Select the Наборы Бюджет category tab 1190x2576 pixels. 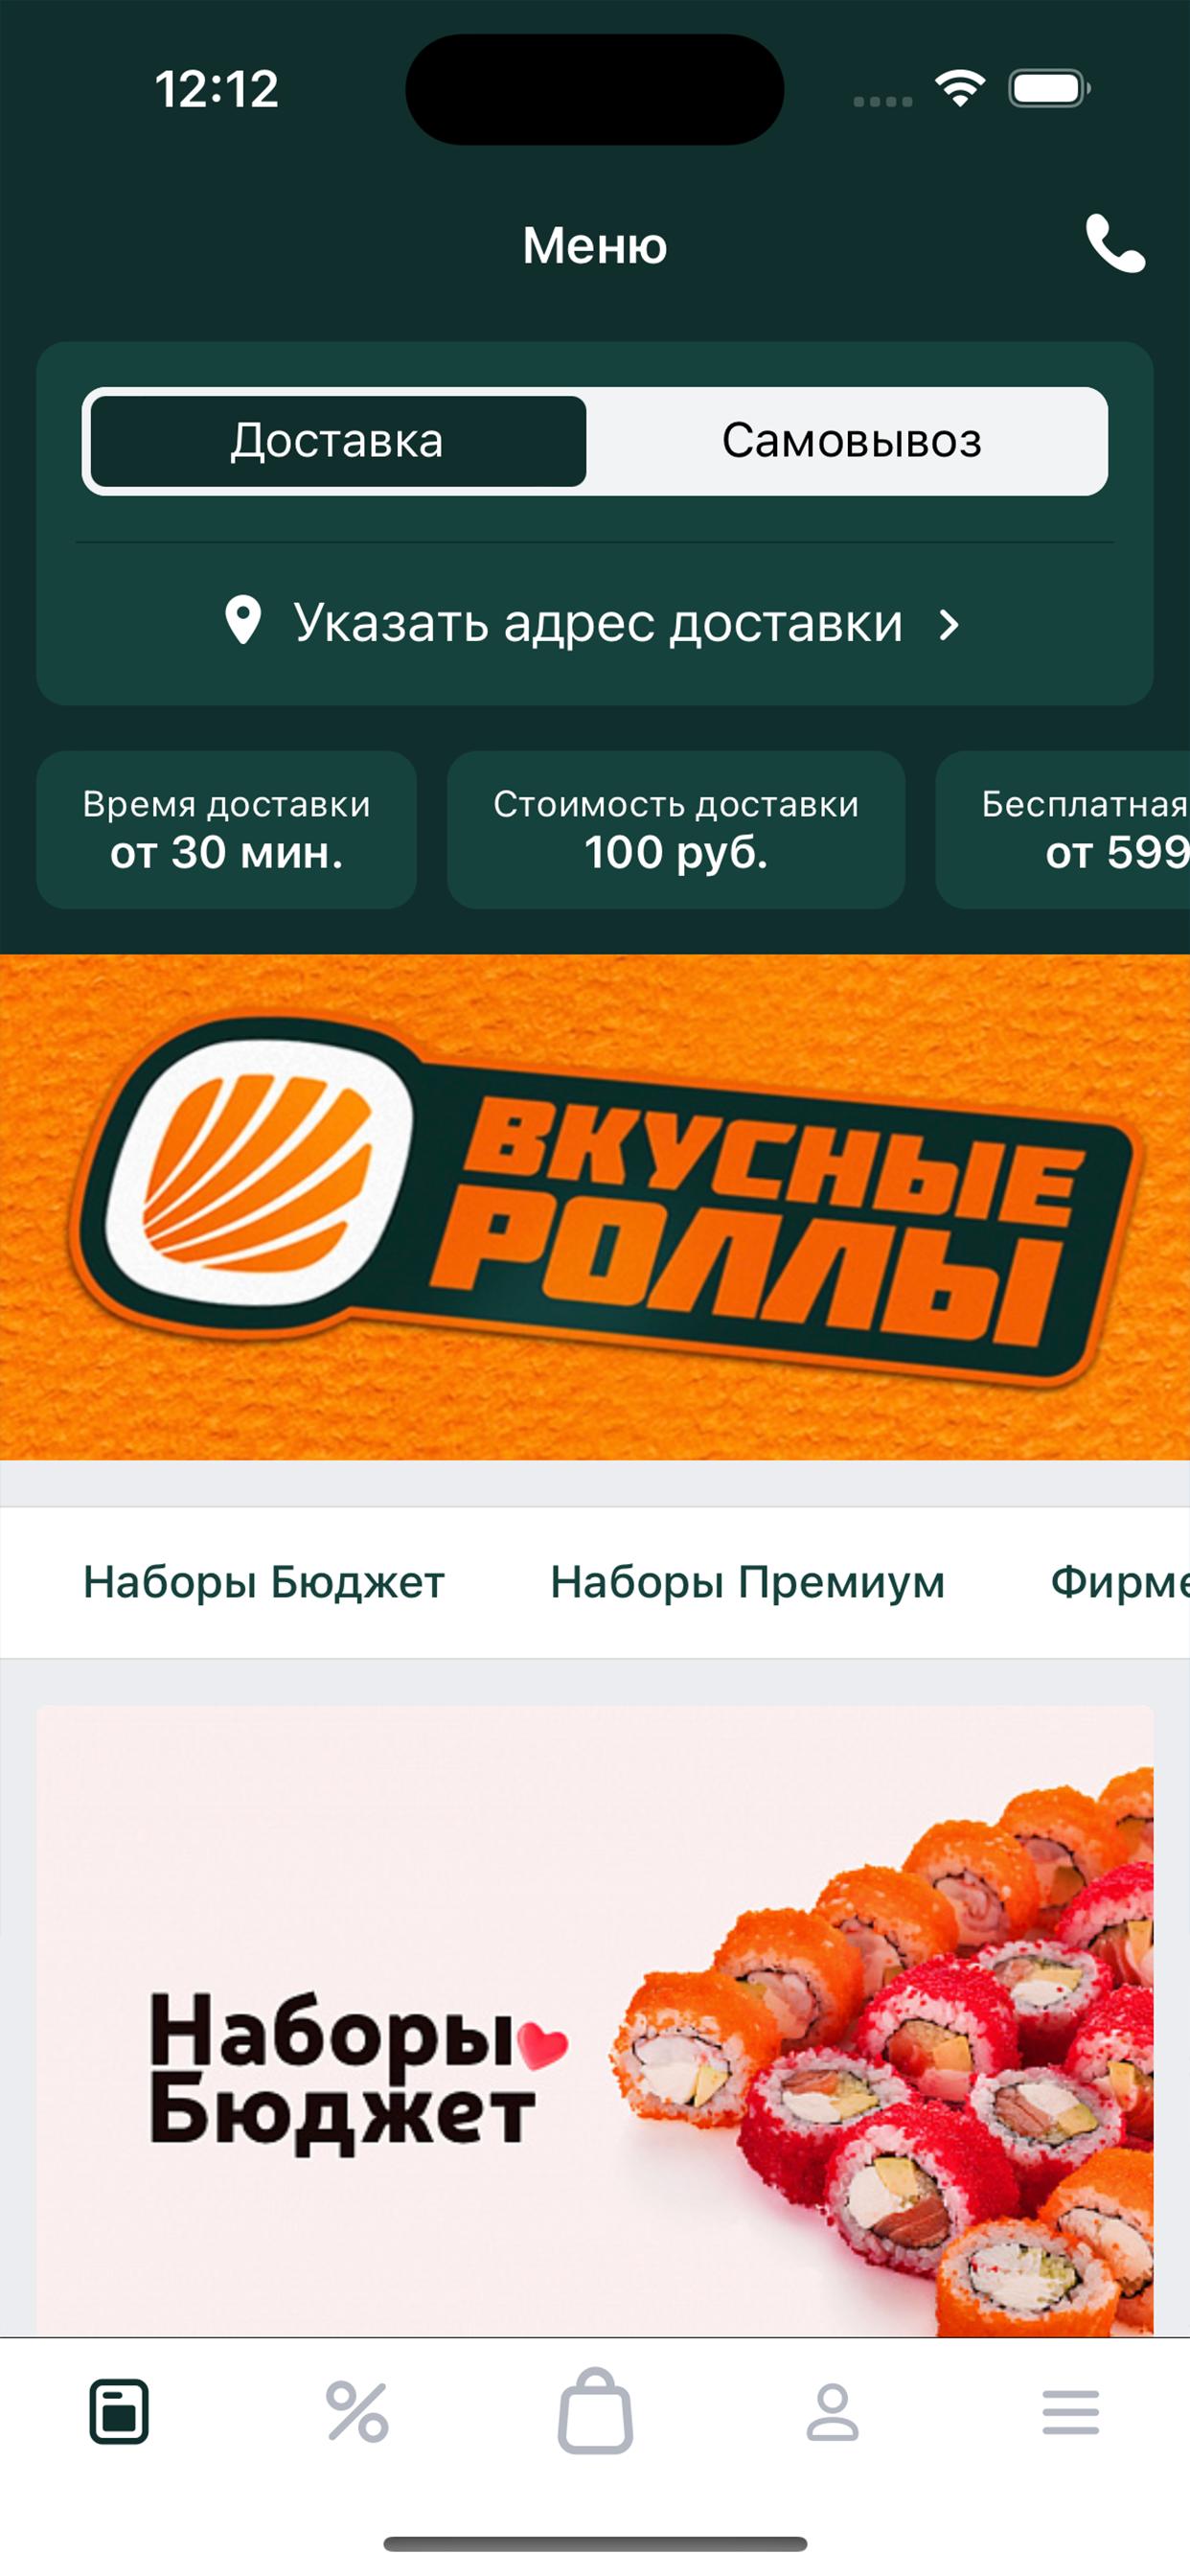tap(264, 1582)
